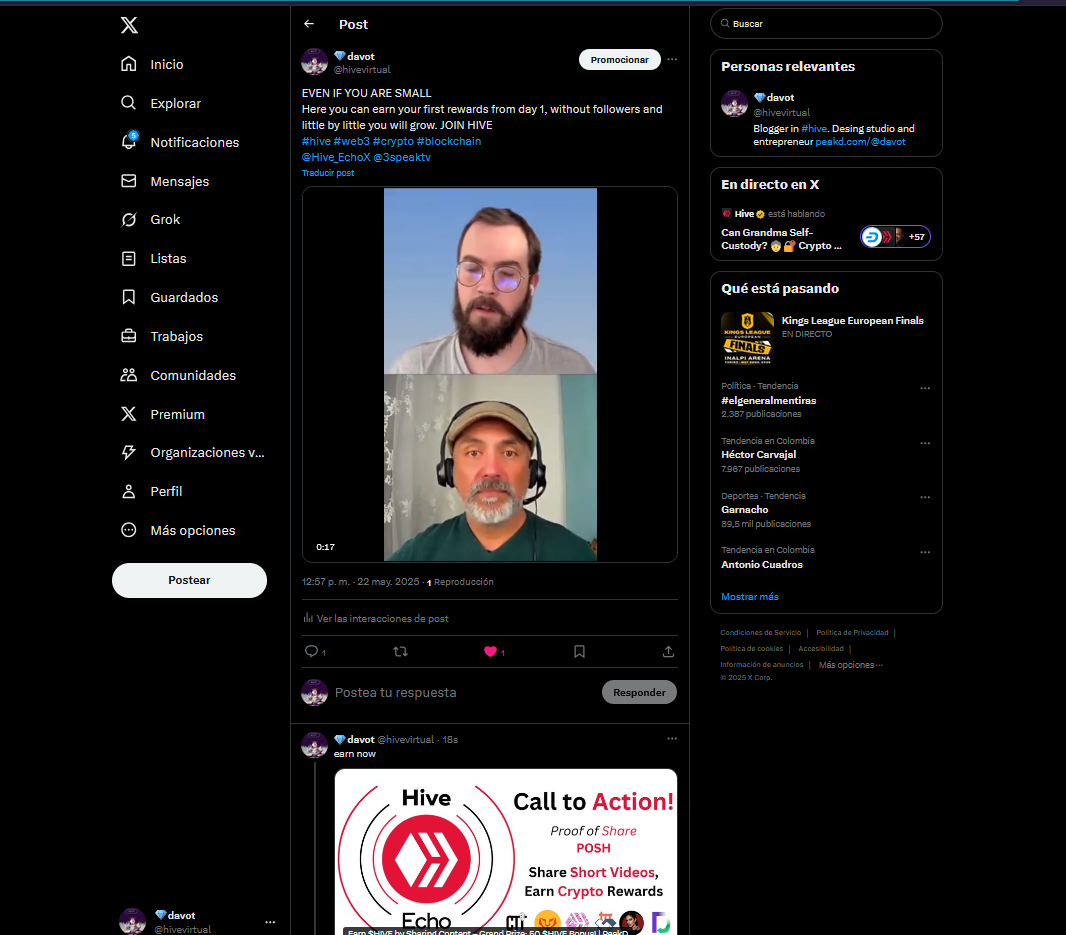Click Traducir post
The width and height of the screenshot is (1066, 935).
pos(328,173)
